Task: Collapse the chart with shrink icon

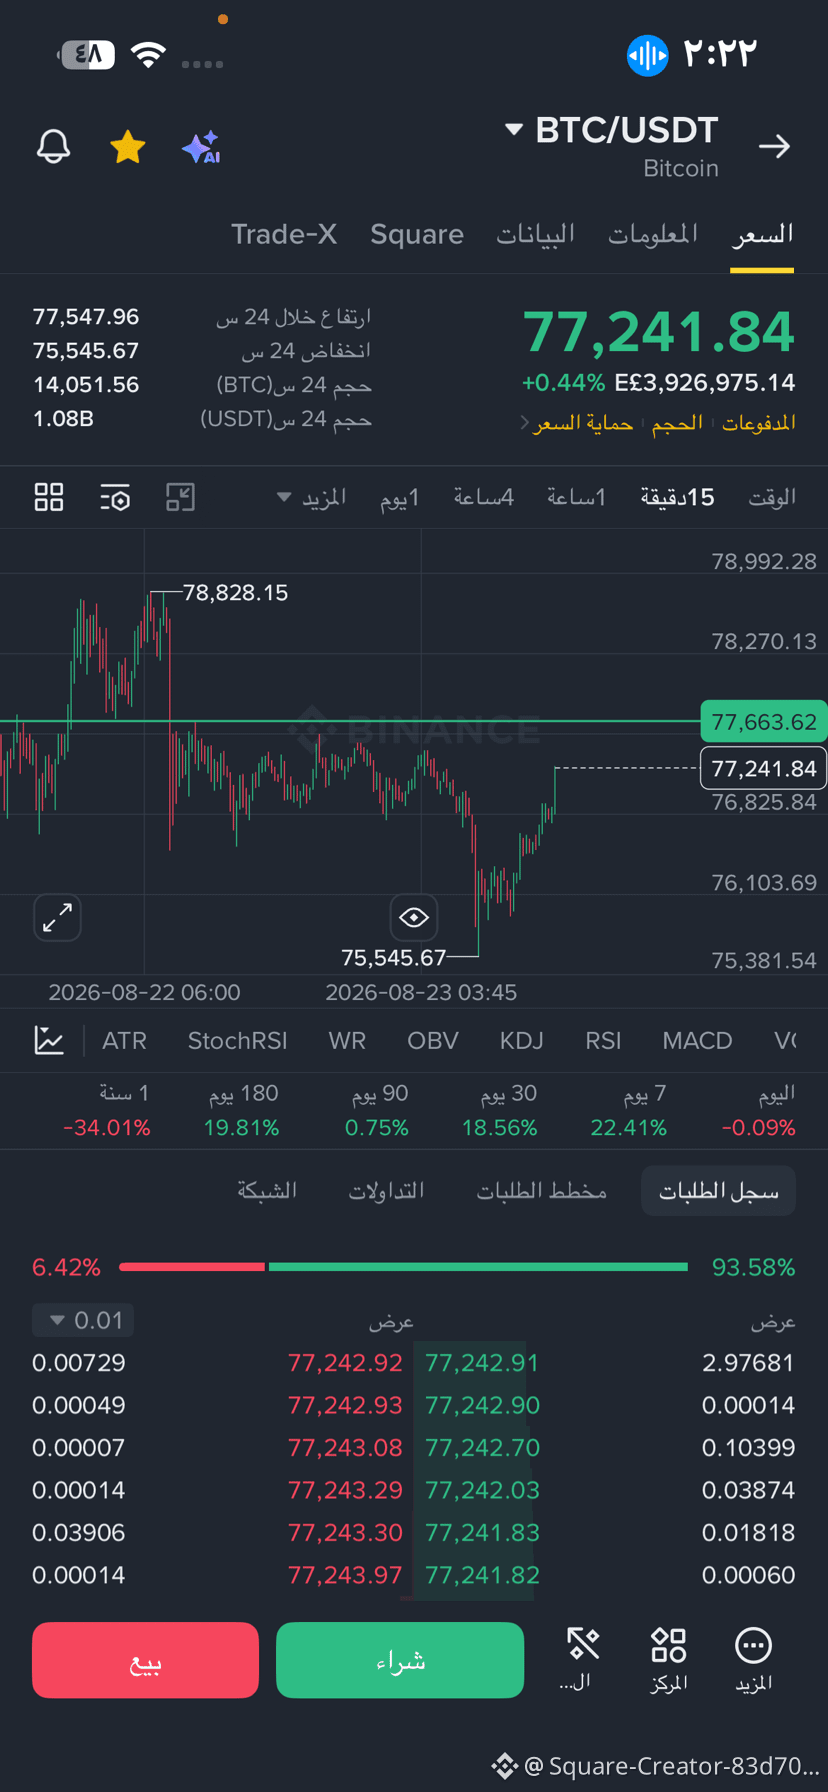Action: coord(180,497)
